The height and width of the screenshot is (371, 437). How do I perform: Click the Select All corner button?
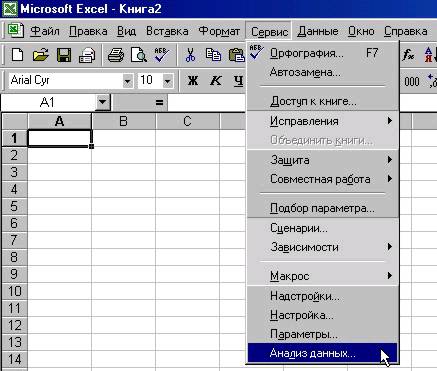coord(14,121)
